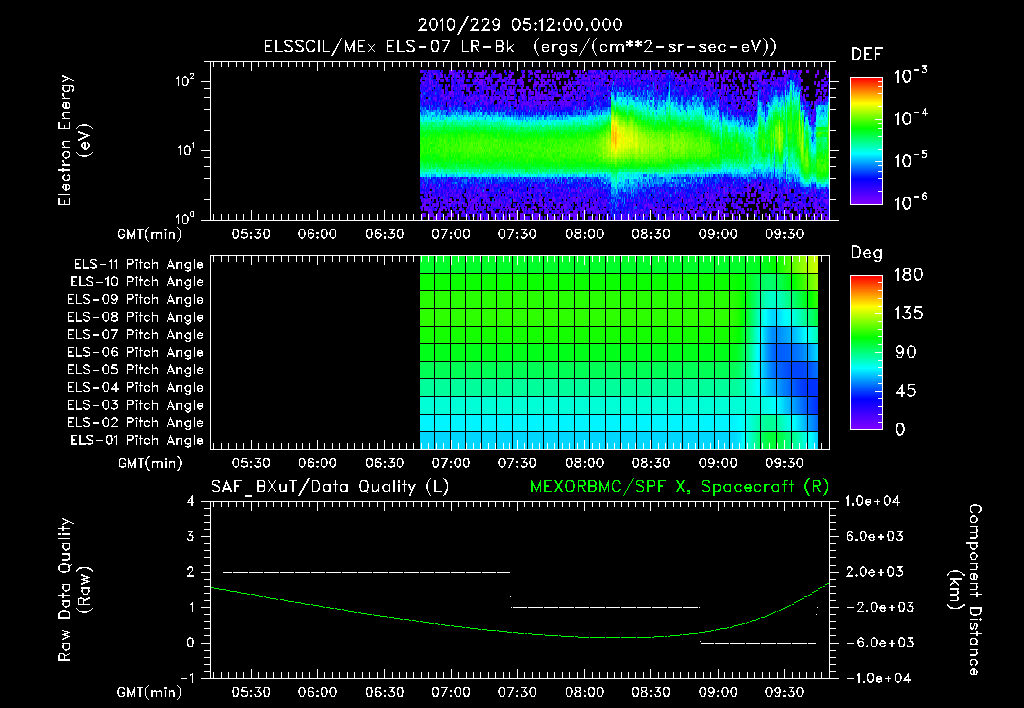The image size is (1024, 708).
Task: Select the Component Distance (km) axis label
Action: click(965, 590)
